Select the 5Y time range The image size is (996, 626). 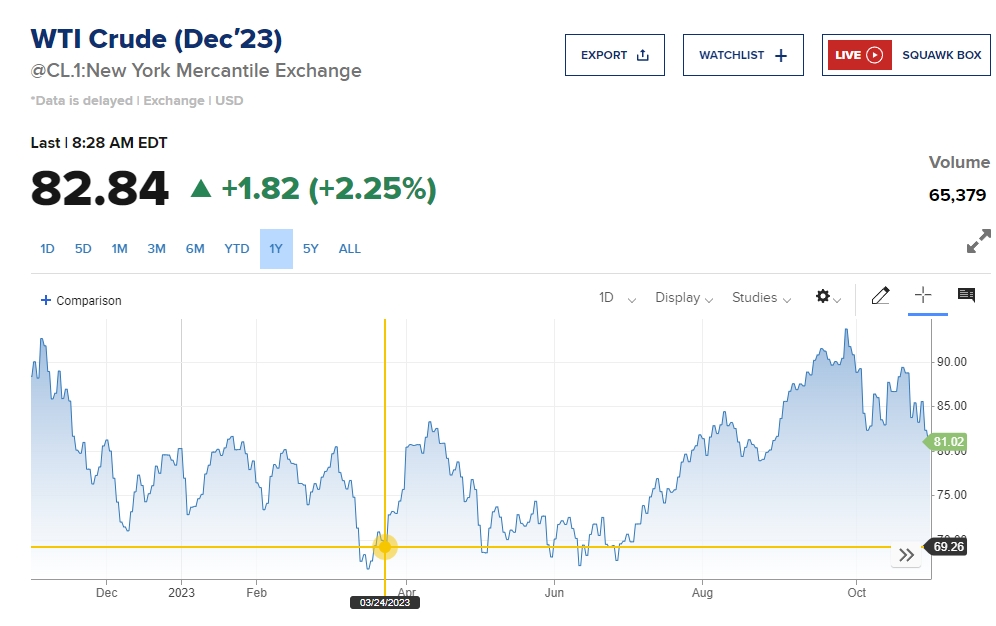[311, 249]
